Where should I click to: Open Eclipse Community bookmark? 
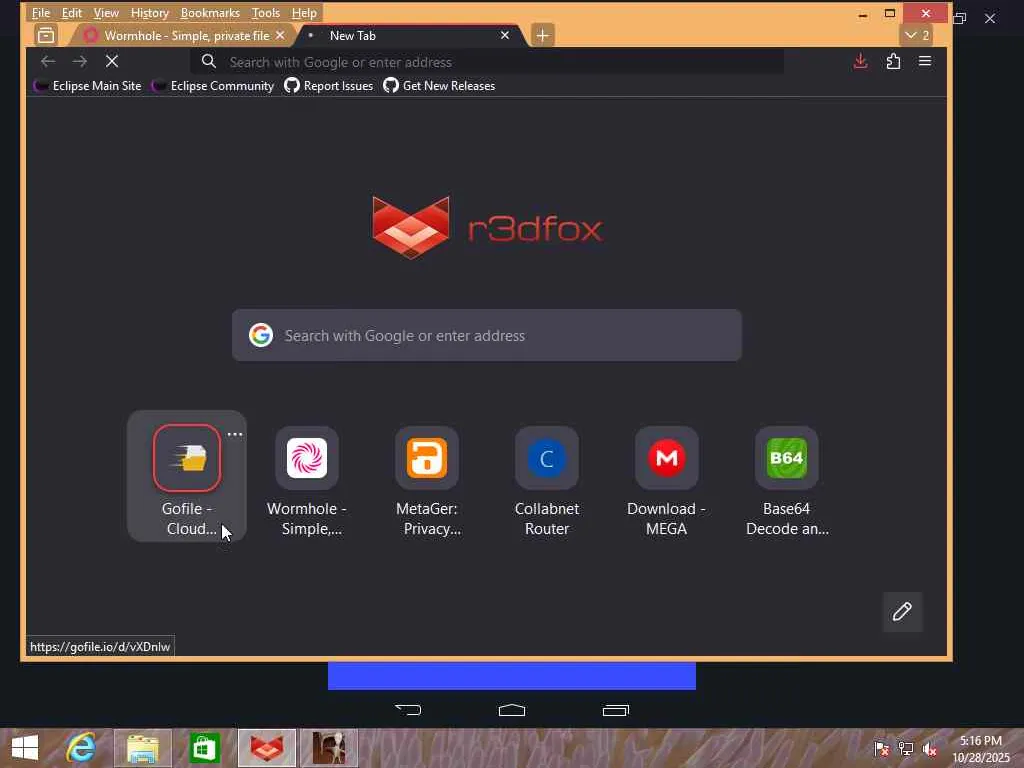(x=213, y=86)
